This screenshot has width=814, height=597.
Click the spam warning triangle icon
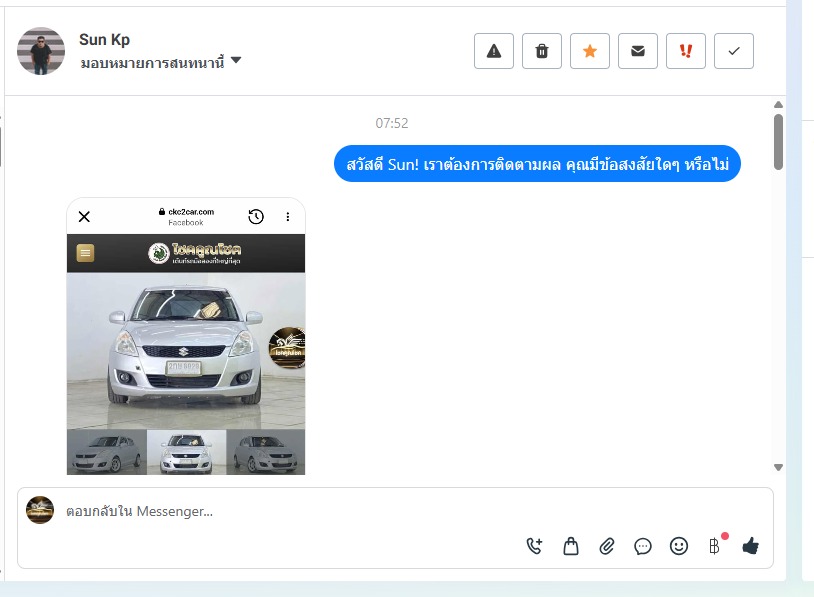pos(494,51)
